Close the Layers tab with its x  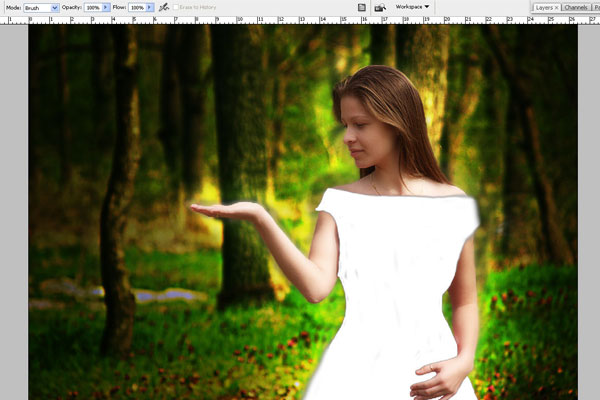pos(556,7)
